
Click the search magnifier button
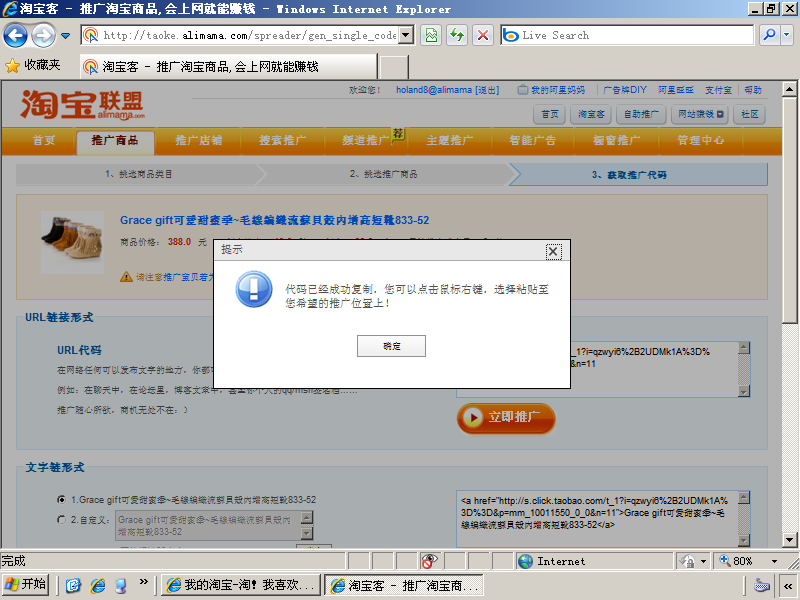769,35
